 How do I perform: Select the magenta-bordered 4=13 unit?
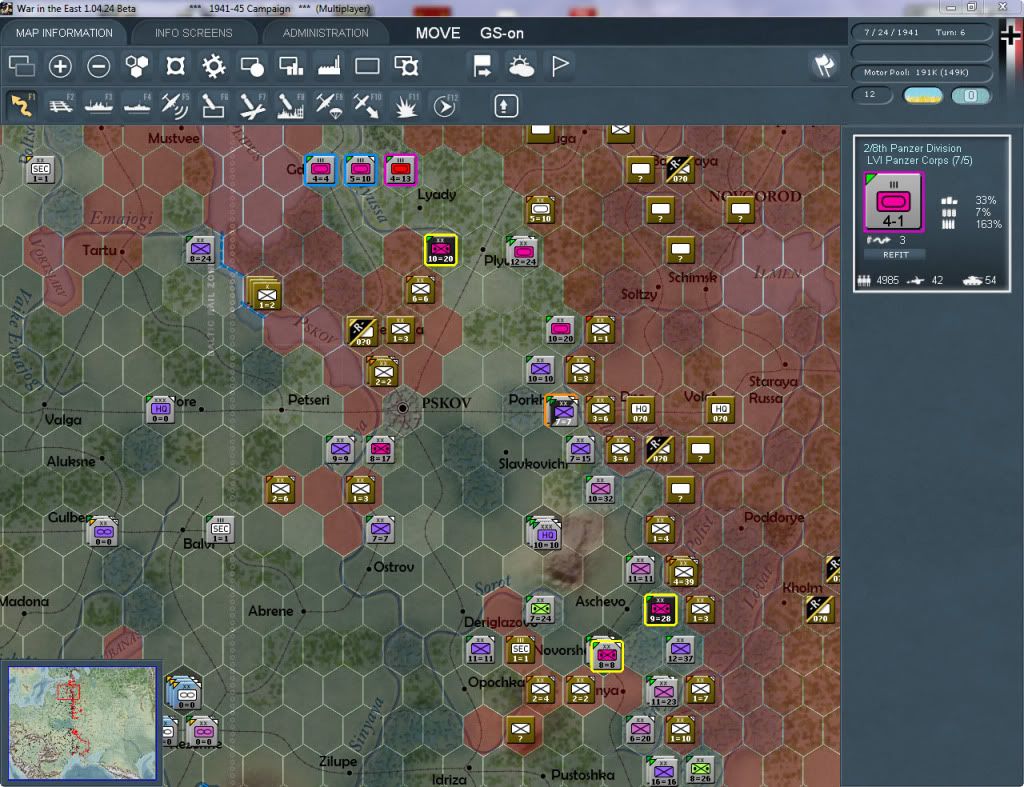click(x=400, y=170)
